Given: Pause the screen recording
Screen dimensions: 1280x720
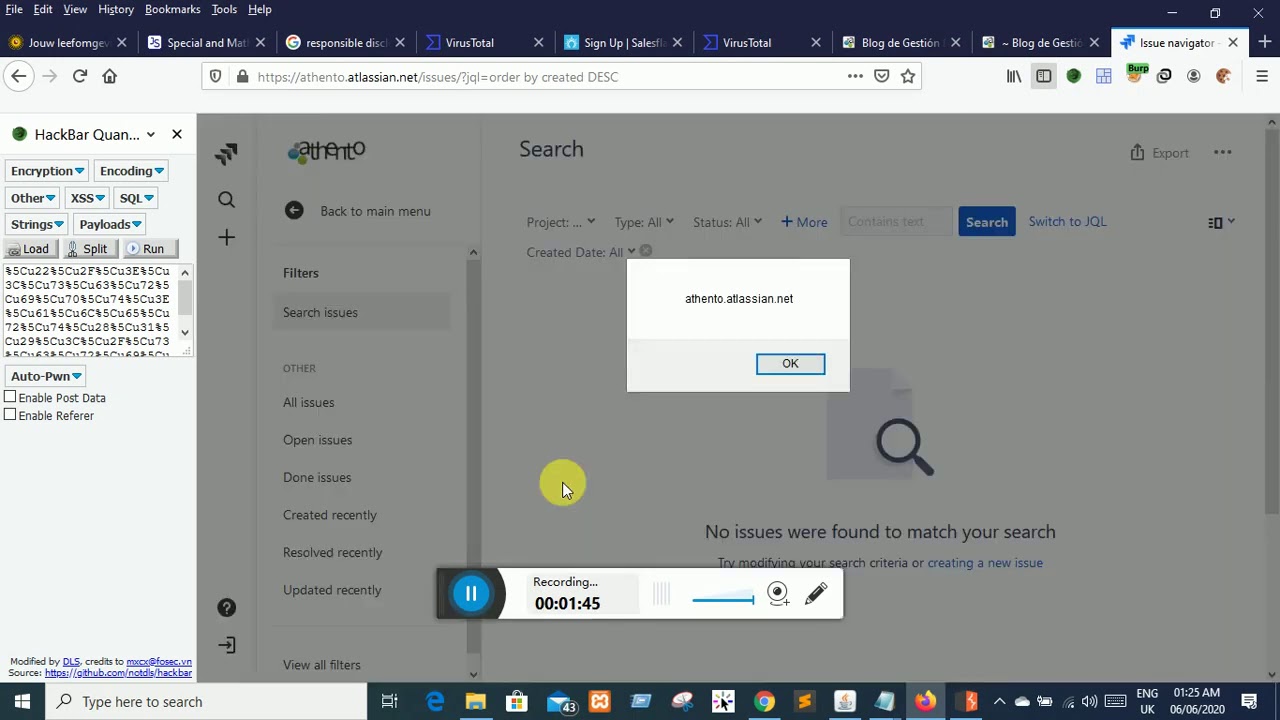Looking at the screenshot, I should (x=471, y=594).
